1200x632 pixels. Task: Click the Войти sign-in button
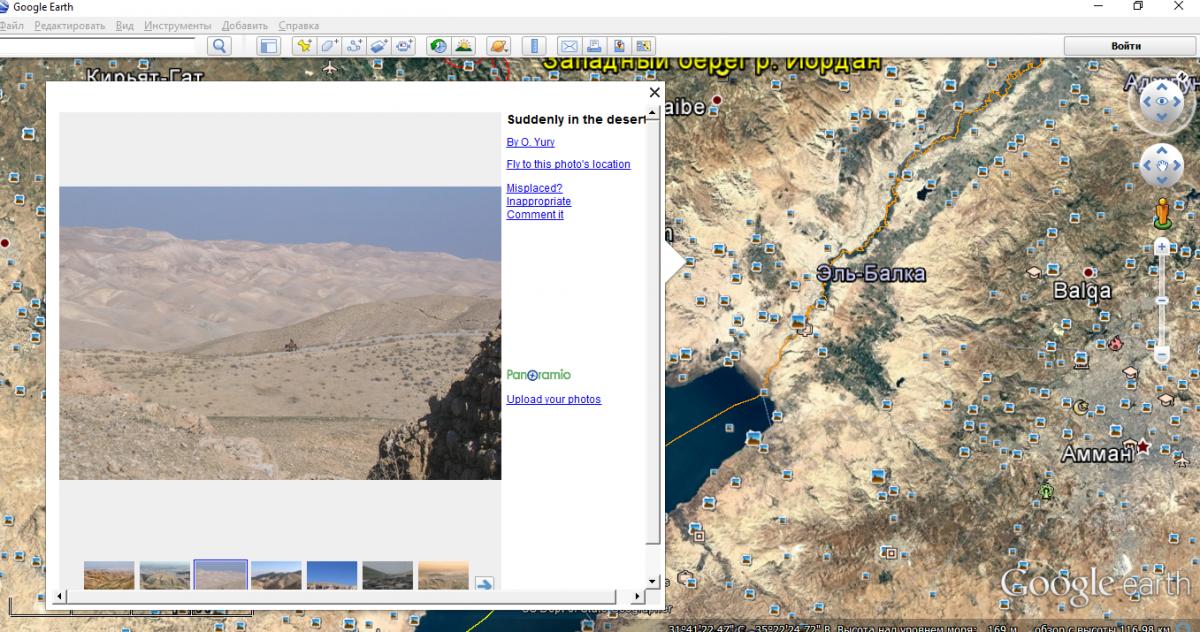(x=1126, y=46)
